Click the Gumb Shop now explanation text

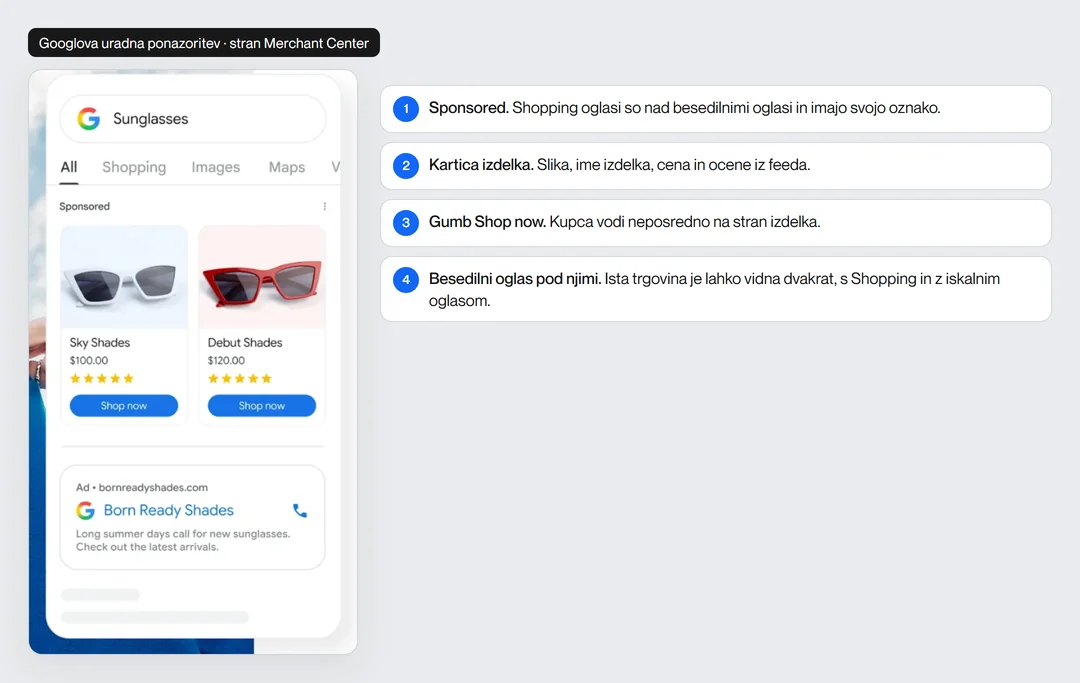click(x=625, y=222)
